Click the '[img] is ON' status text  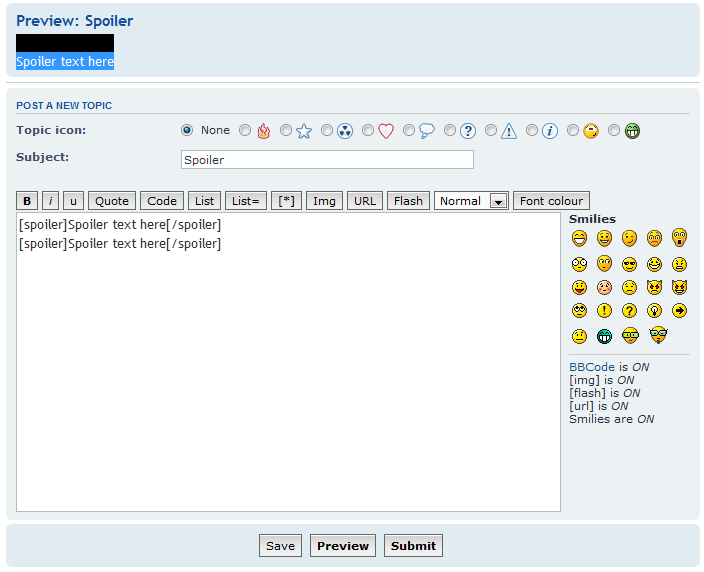602,380
